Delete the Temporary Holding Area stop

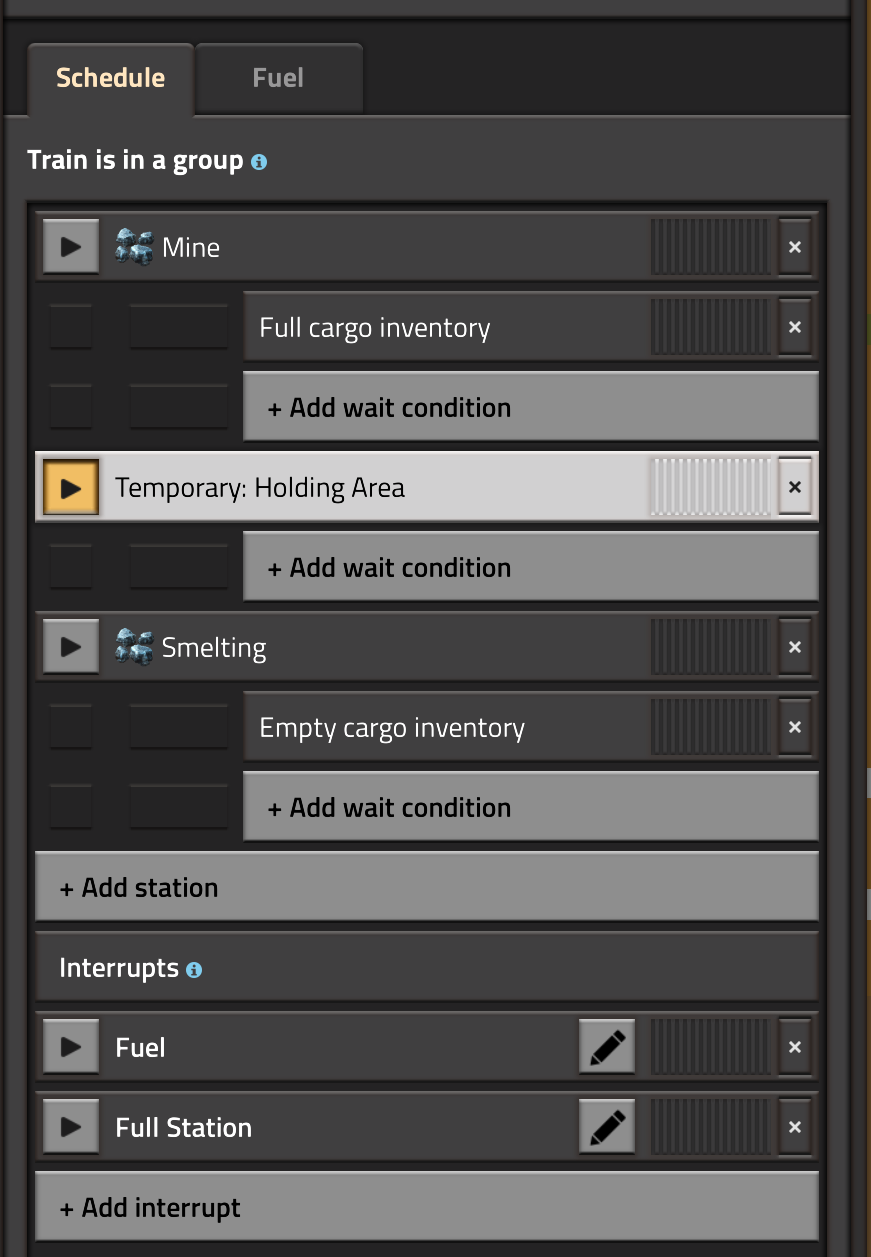[795, 487]
